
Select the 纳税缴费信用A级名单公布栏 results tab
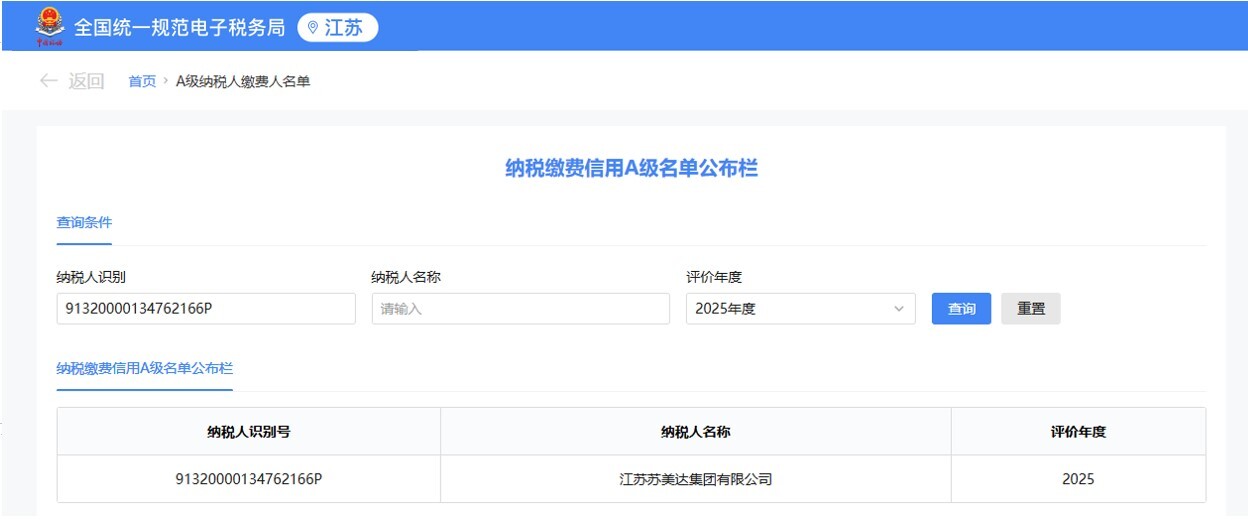click(145, 368)
